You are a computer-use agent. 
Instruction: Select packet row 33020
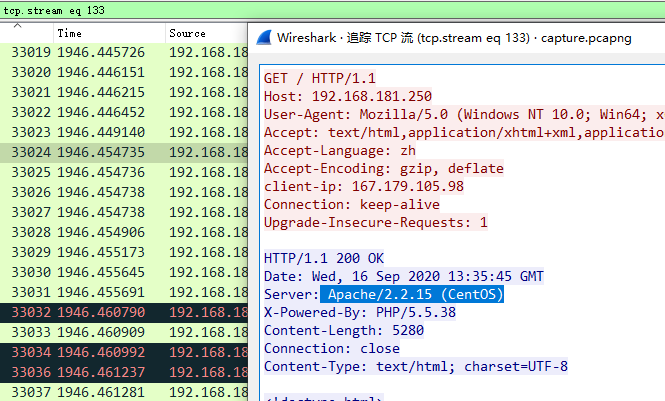124,72
